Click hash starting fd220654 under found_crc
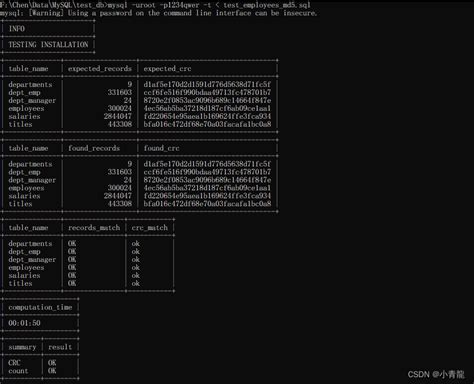Screen dimensions: 474x384 point(207,196)
